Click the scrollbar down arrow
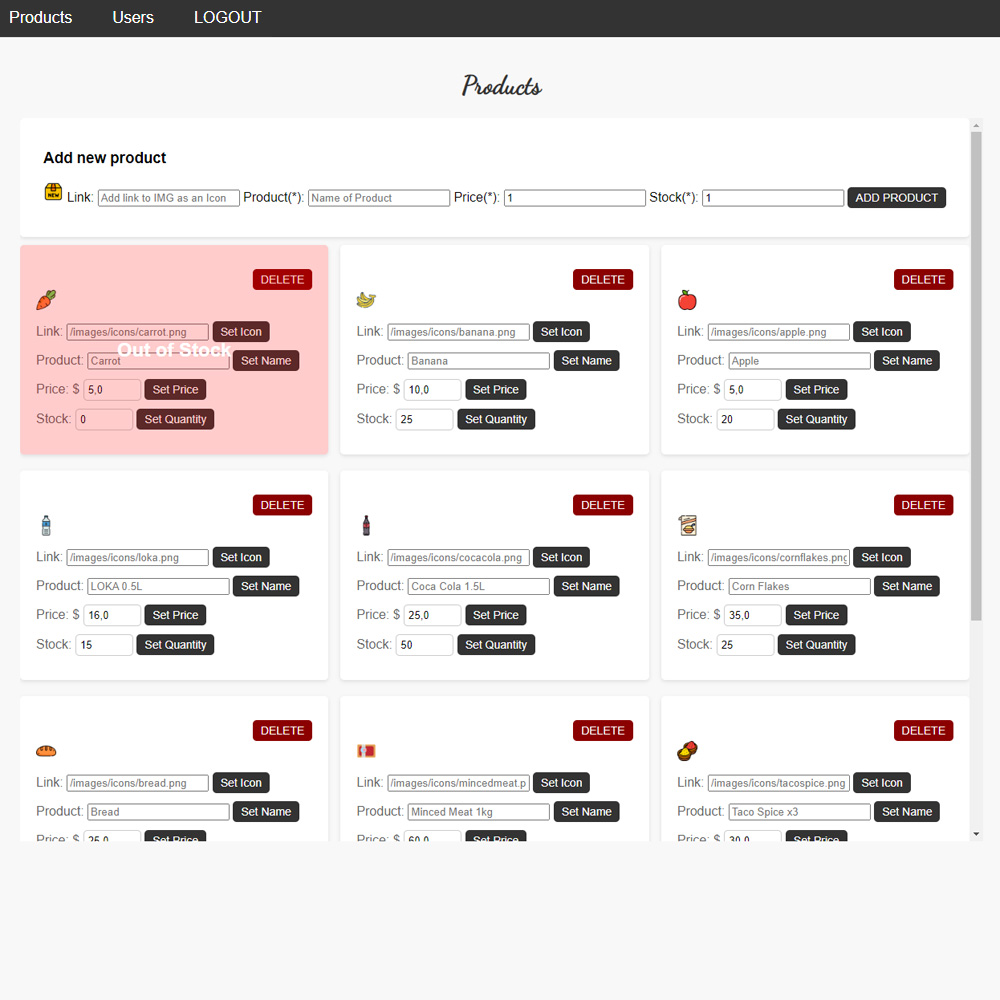1000x1000 pixels. coord(976,833)
